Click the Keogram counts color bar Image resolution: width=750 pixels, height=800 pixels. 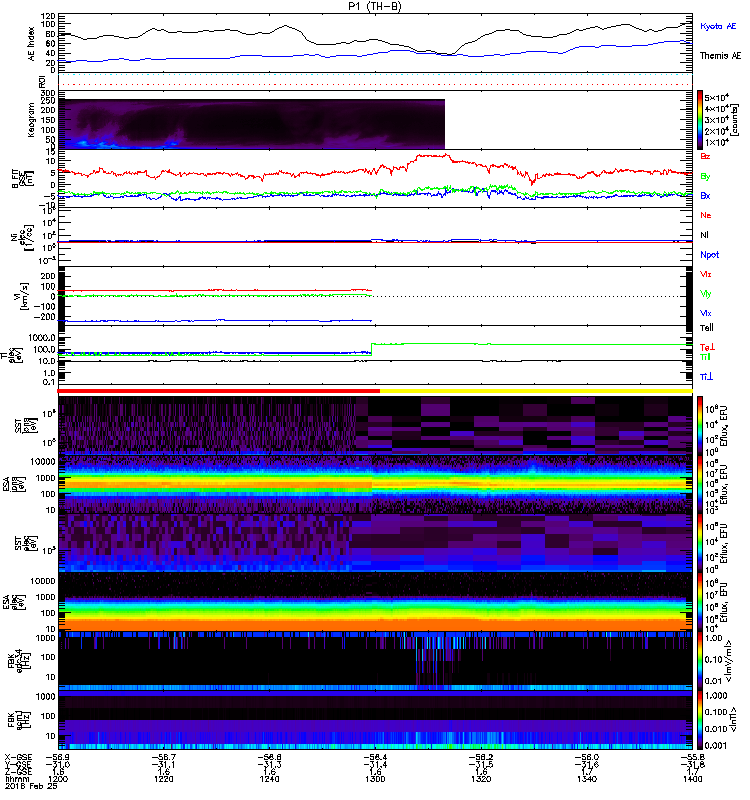tap(699, 120)
